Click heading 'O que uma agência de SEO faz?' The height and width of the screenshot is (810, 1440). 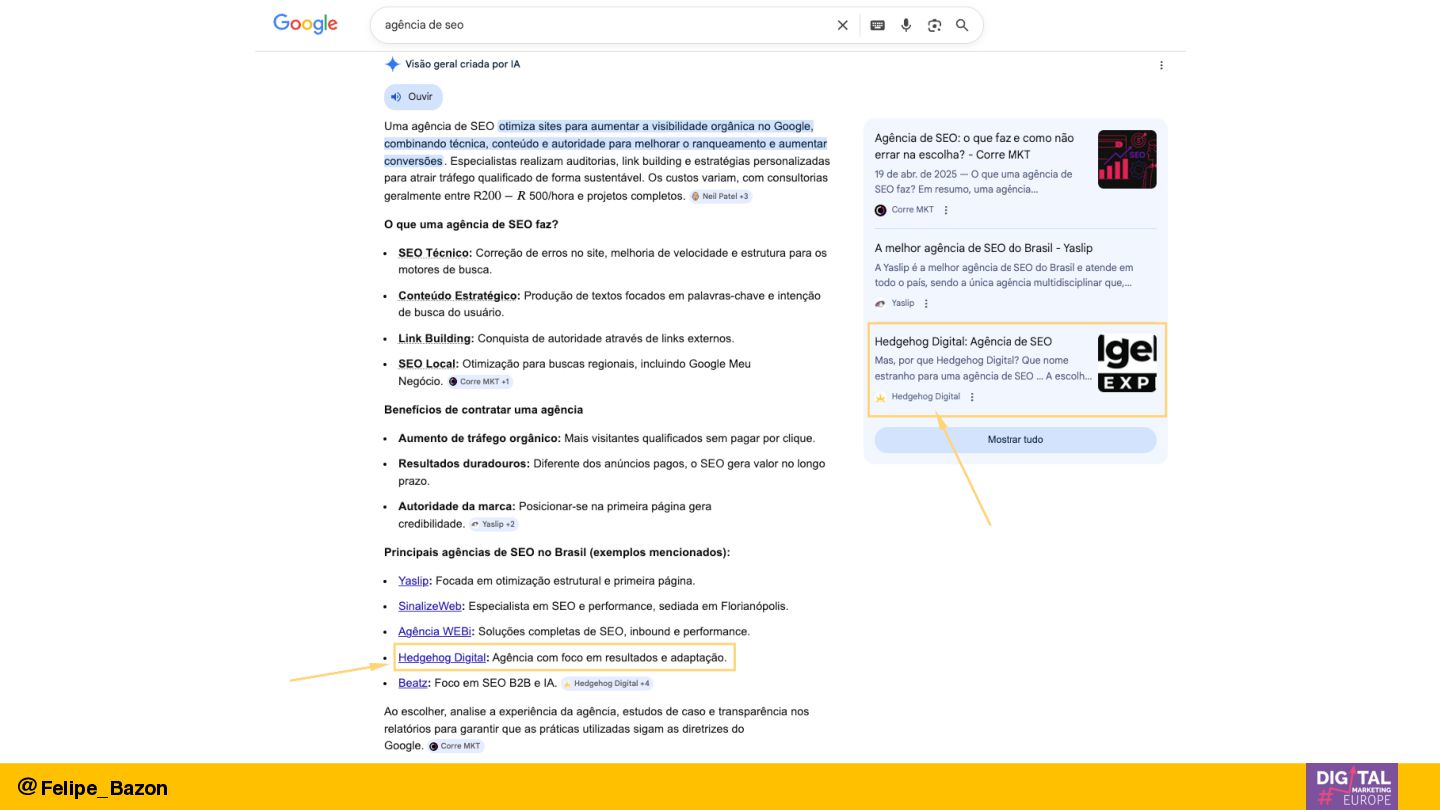(471, 225)
